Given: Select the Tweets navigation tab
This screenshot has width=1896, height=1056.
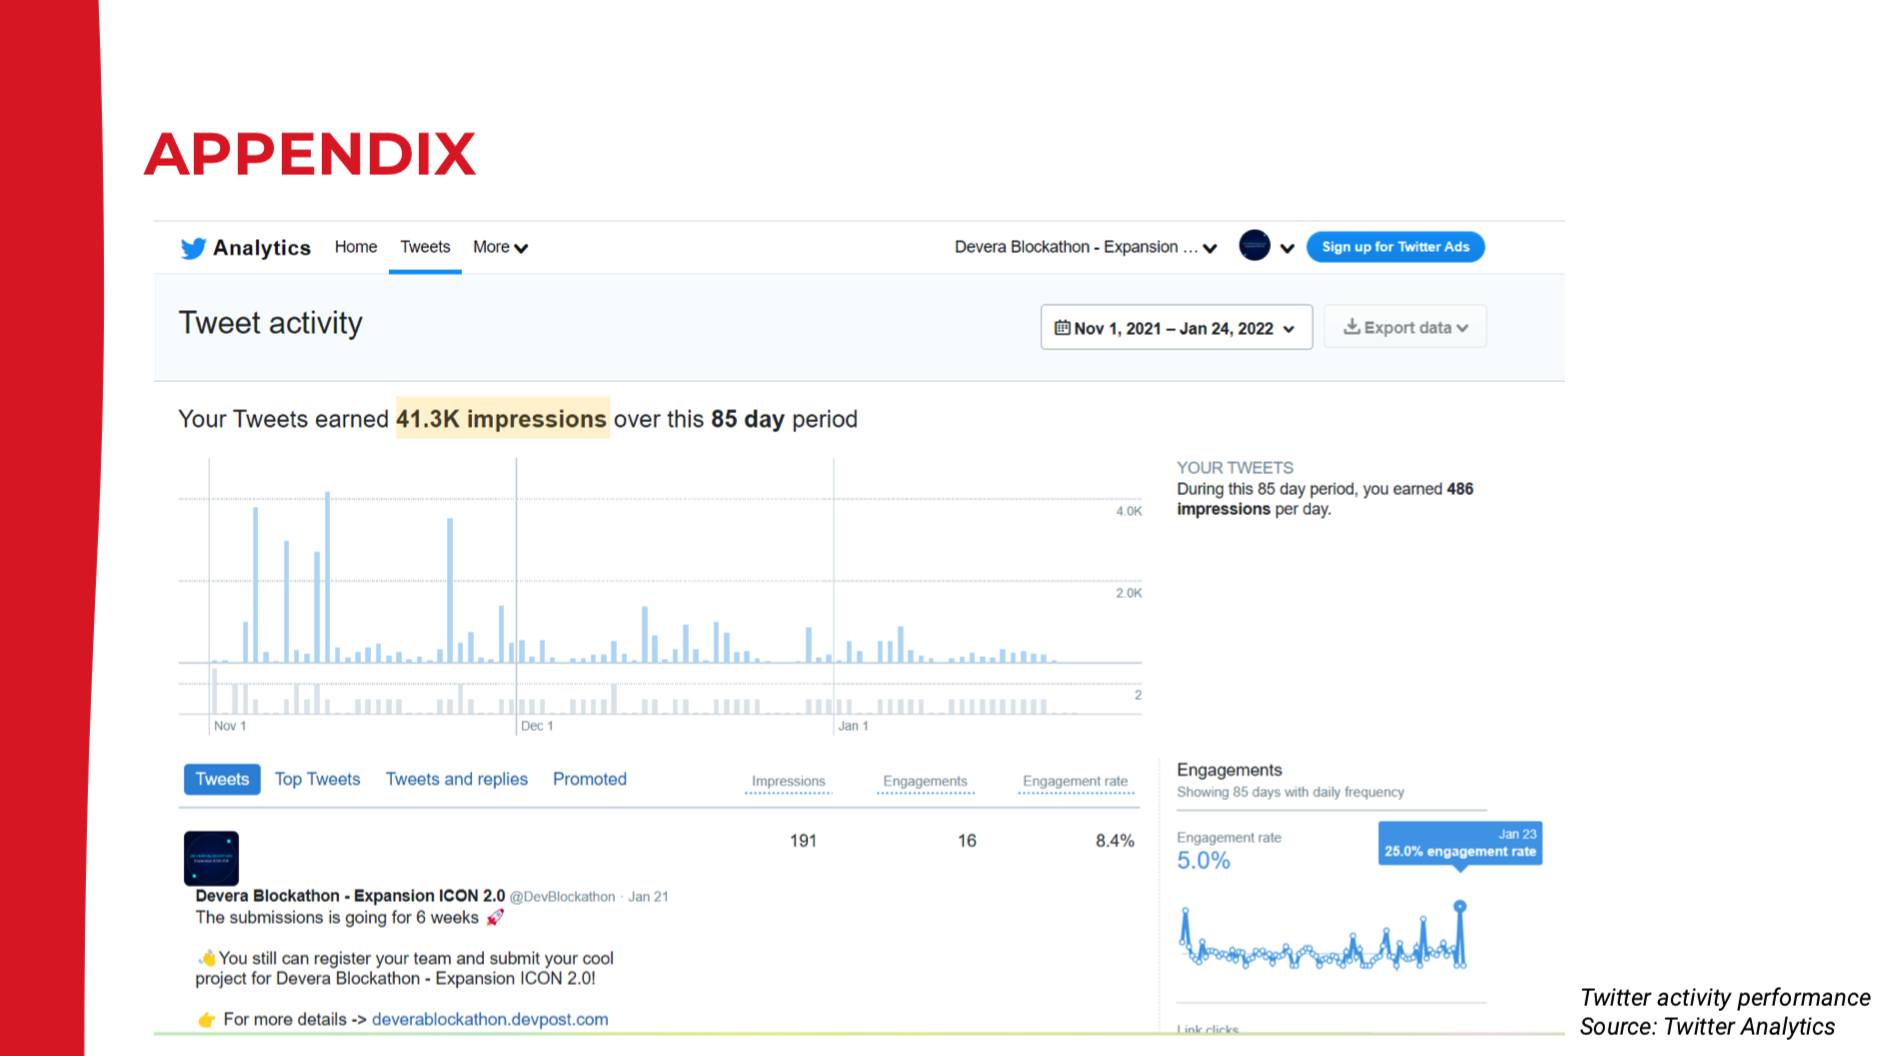Looking at the screenshot, I should coord(425,247).
